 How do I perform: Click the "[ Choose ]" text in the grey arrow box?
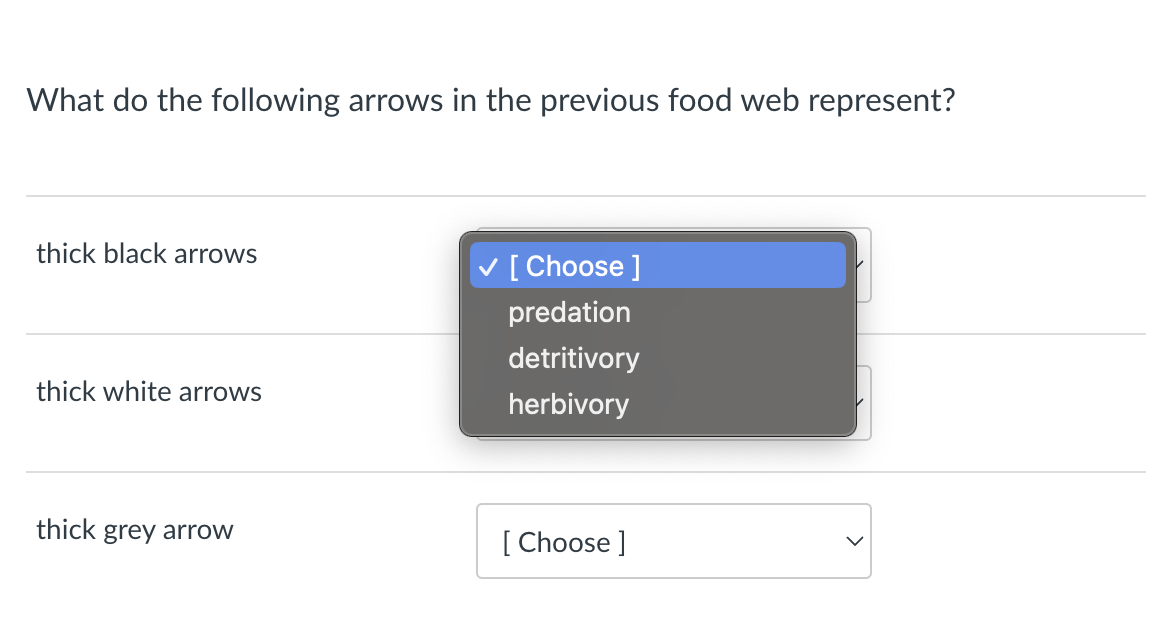tap(565, 541)
